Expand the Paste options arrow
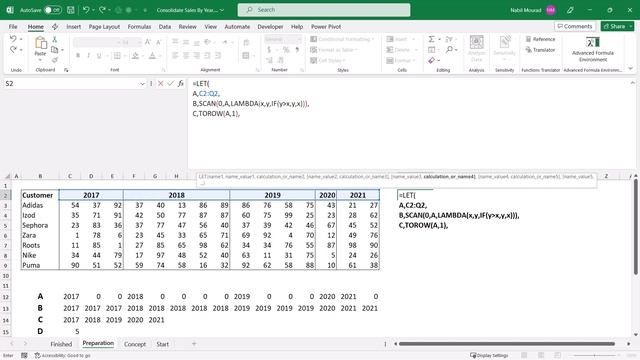This screenshot has width=640, height=360. click(x=40, y=60)
